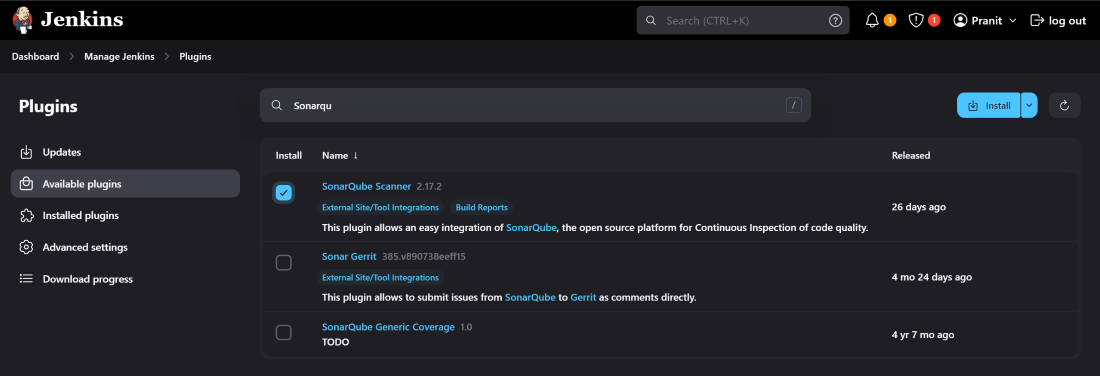1100x376 pixels.
Task: Click the Available plugins bag icon
Action: coord(26,184)
